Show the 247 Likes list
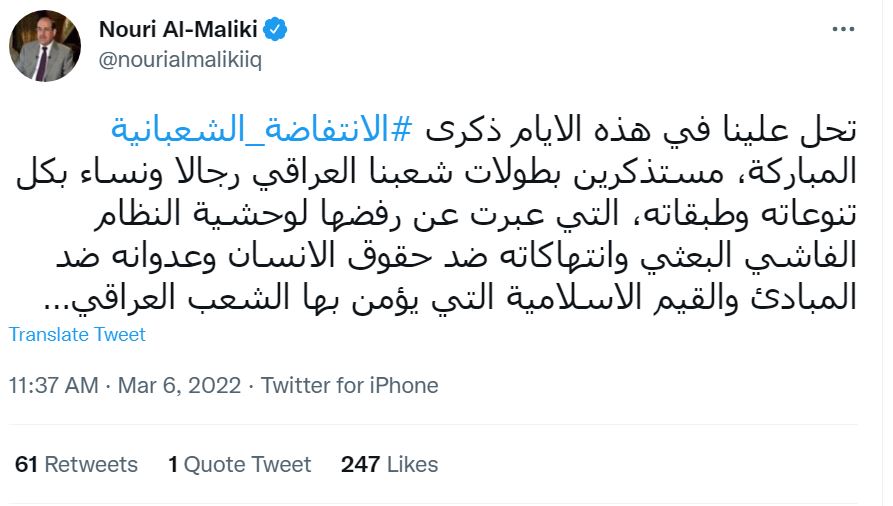 pyautogui.click(x=389, y=464)
